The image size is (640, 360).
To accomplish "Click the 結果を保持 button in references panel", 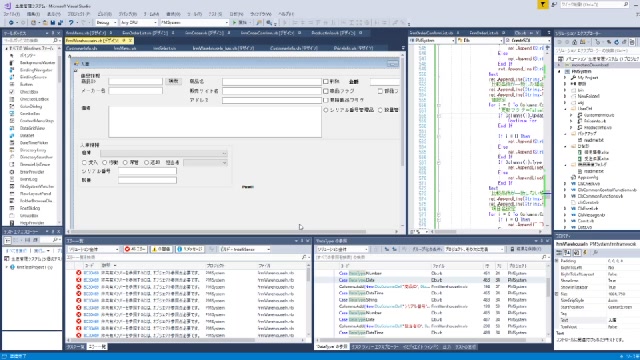I will coord(526,249).
